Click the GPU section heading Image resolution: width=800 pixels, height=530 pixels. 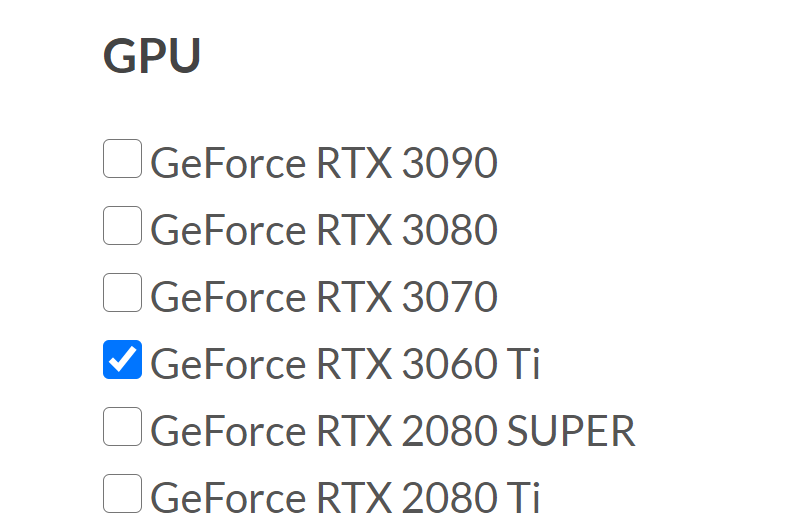pyautogui.click(x=152, y=56)
